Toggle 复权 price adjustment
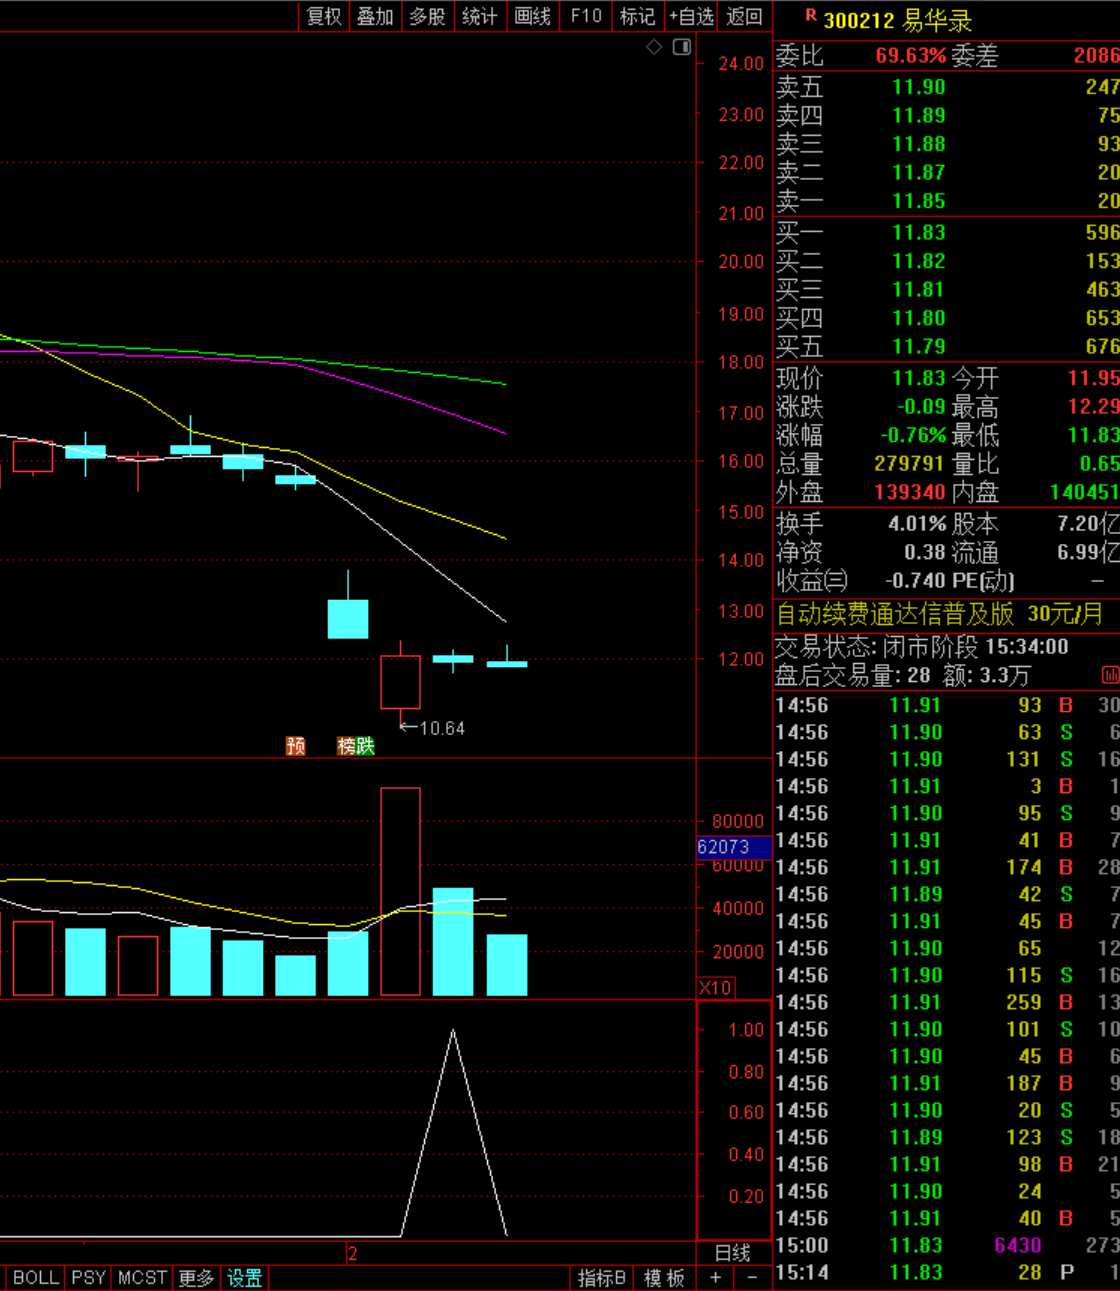This screenshot has height=1291, width=1120. click(324, 16)
